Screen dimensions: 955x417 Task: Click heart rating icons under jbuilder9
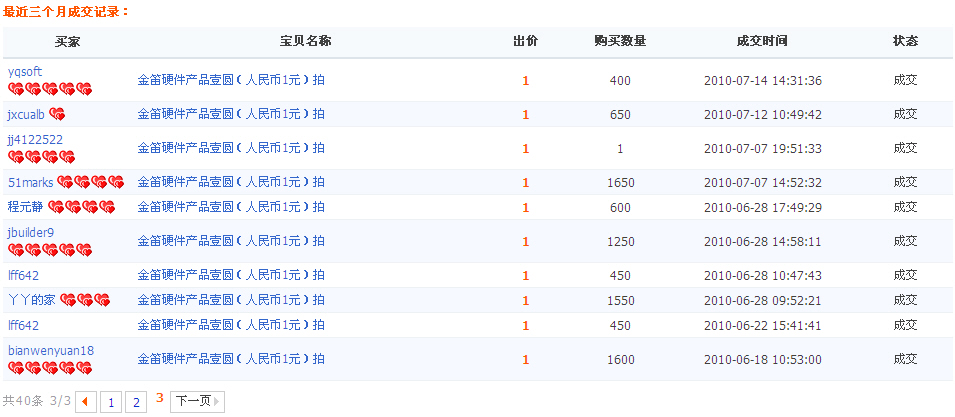point(50,250)
